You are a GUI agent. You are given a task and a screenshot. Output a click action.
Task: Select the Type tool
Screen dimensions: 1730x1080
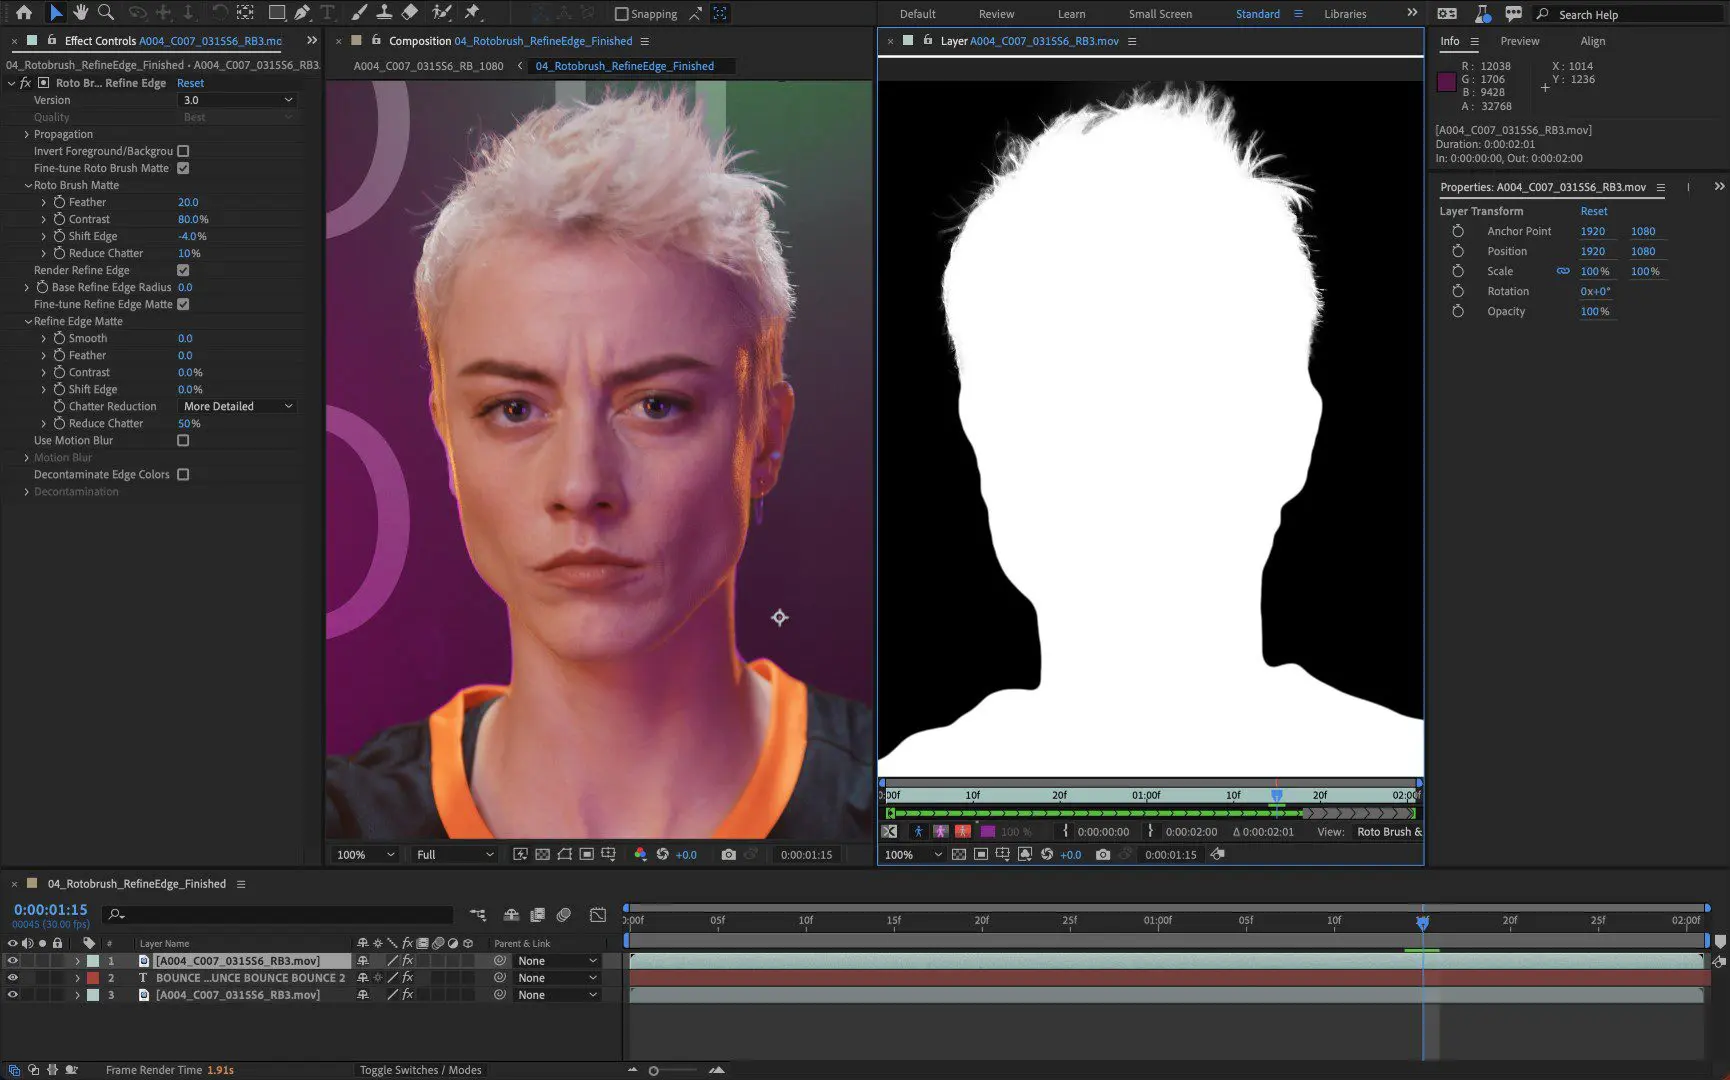327,12
